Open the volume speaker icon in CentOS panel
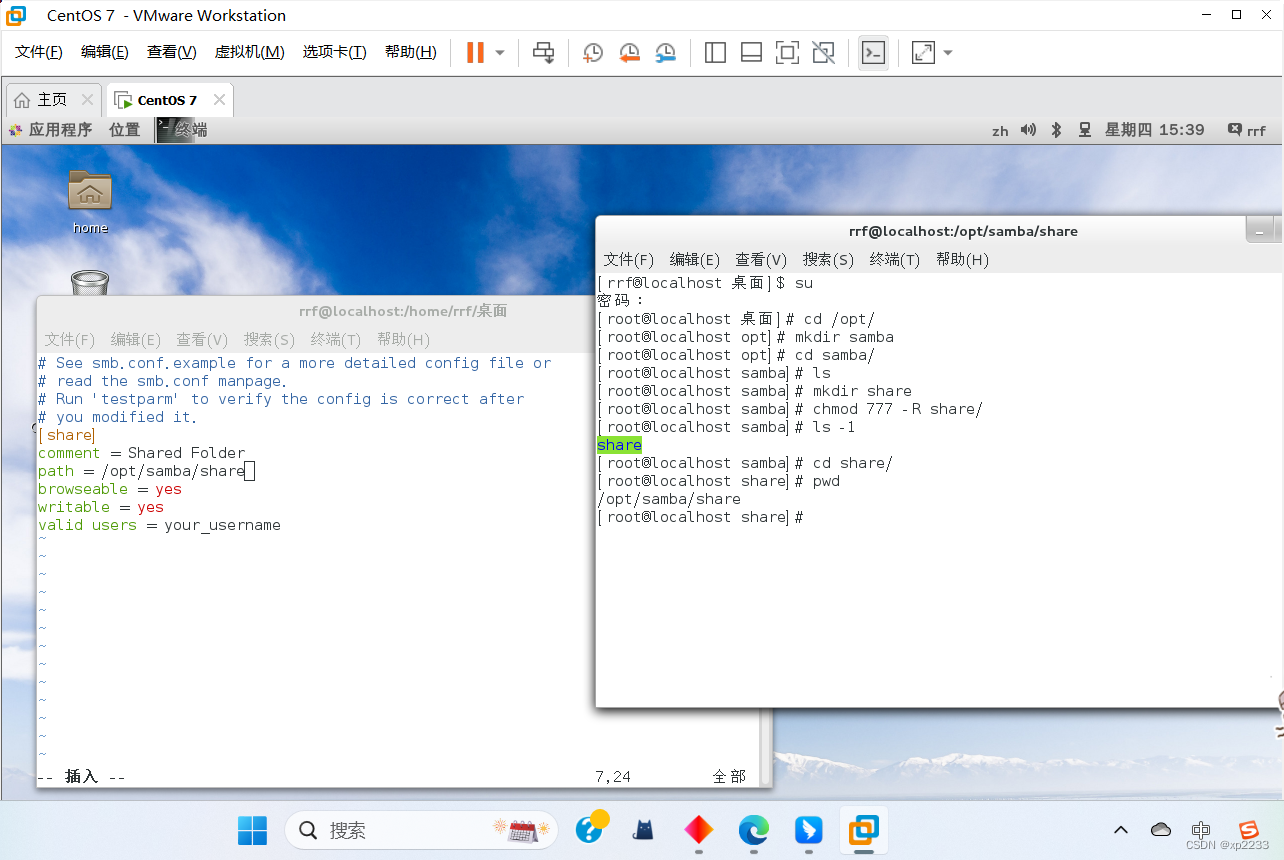The image size is (1284, 860). click(1029, 130)
